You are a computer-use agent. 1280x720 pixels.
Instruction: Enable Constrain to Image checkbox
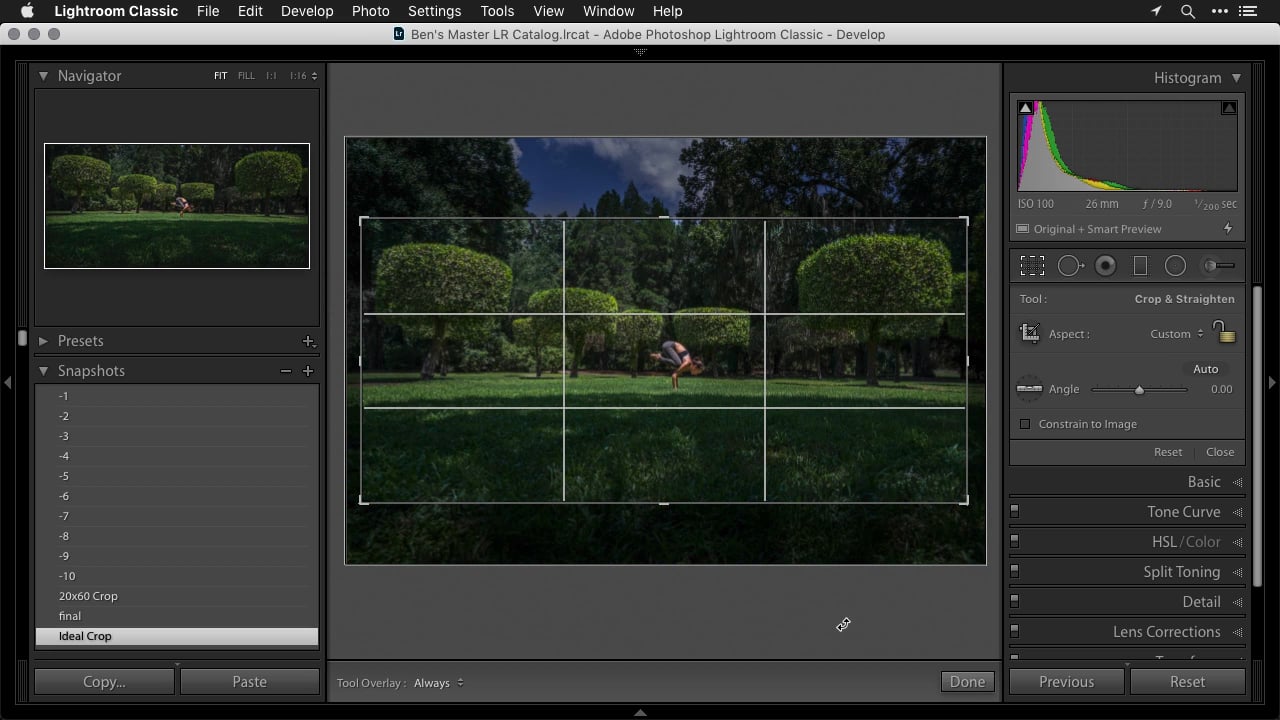1025,424
